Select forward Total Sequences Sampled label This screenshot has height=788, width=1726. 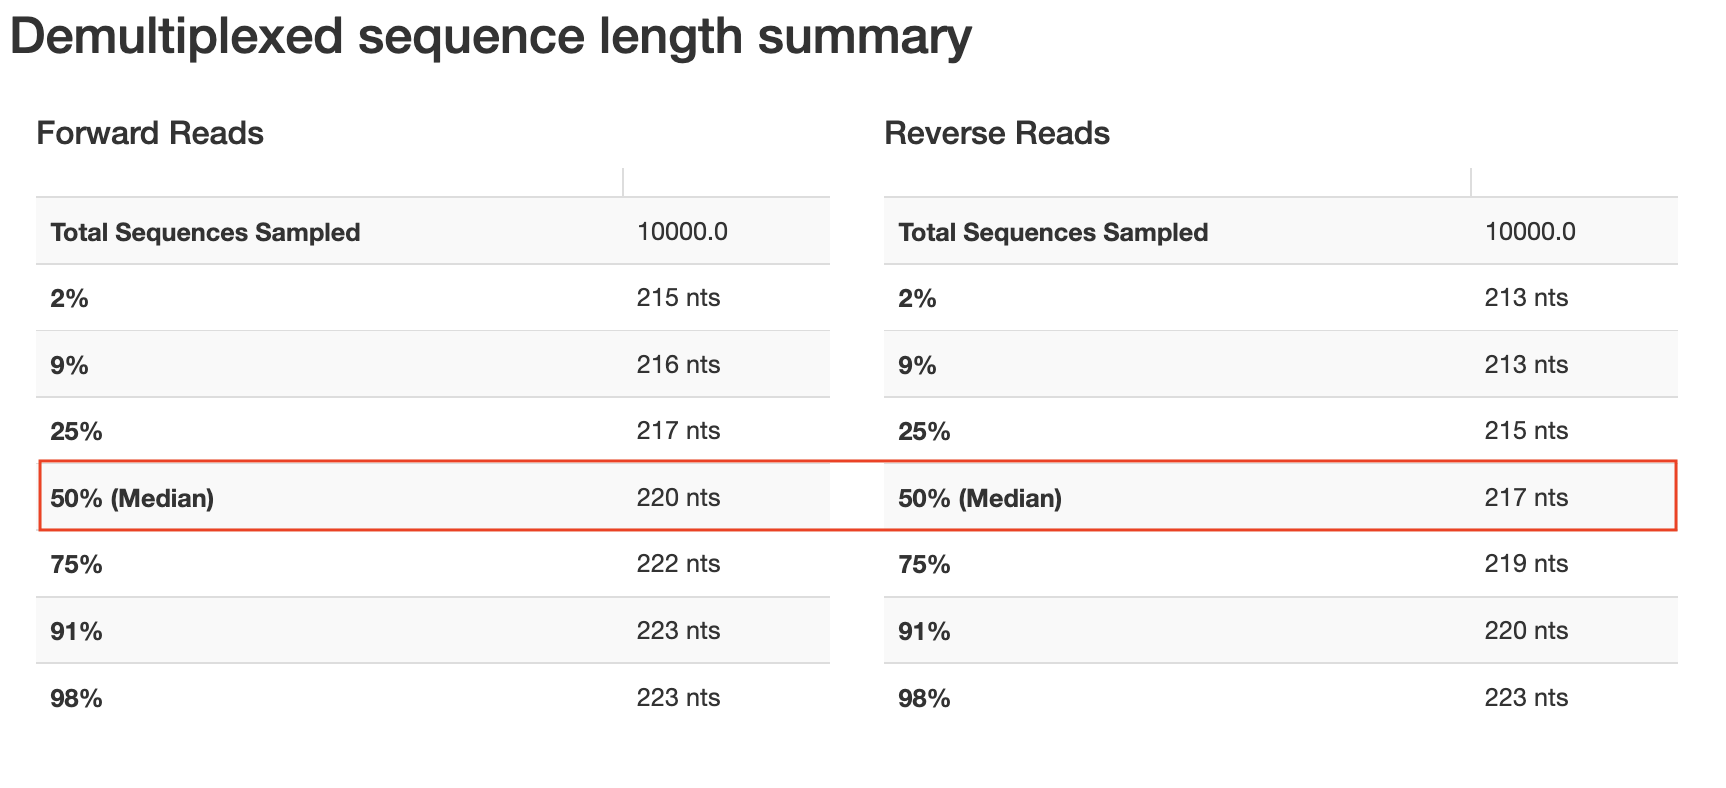point(205,232)
